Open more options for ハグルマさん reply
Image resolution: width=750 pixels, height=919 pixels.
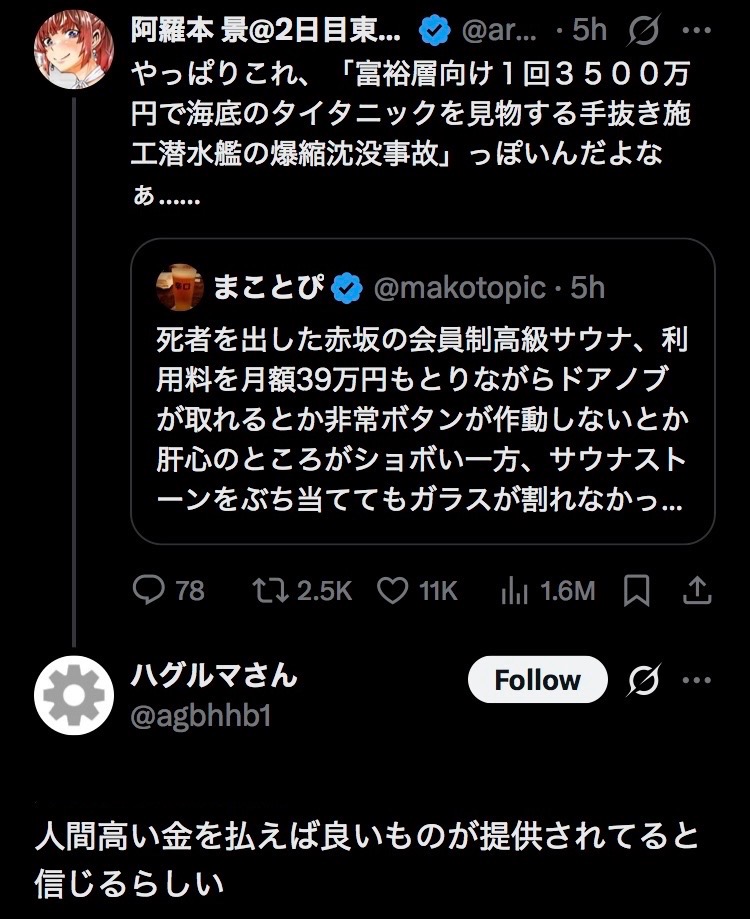point(696,680)
